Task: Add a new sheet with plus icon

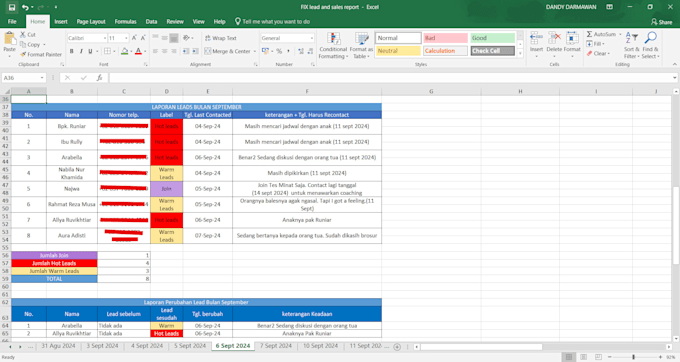Action: pyautogui.click(x=397, y=347)
